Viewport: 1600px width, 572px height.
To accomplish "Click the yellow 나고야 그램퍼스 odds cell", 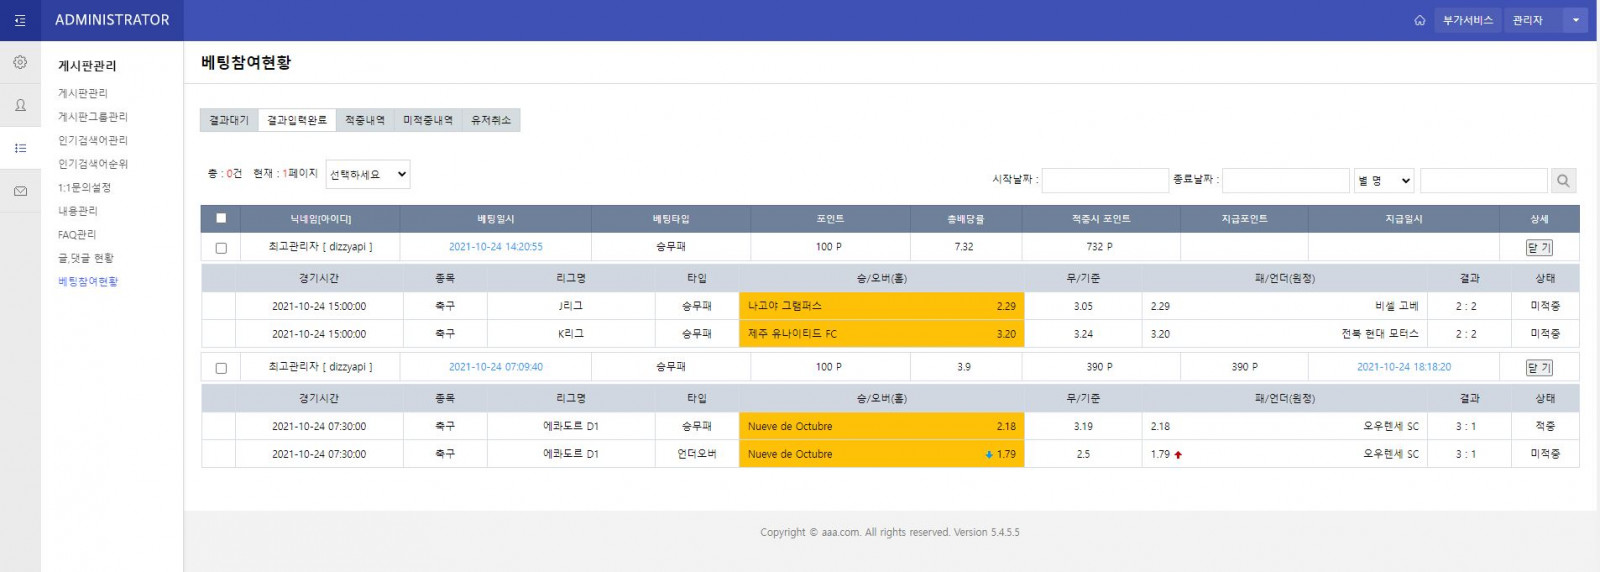I will click(x=881, y=306).
